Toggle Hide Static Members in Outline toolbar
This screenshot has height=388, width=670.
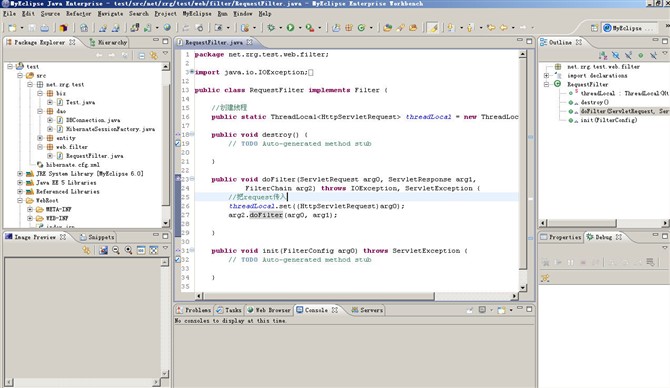[x=628, y=56]
